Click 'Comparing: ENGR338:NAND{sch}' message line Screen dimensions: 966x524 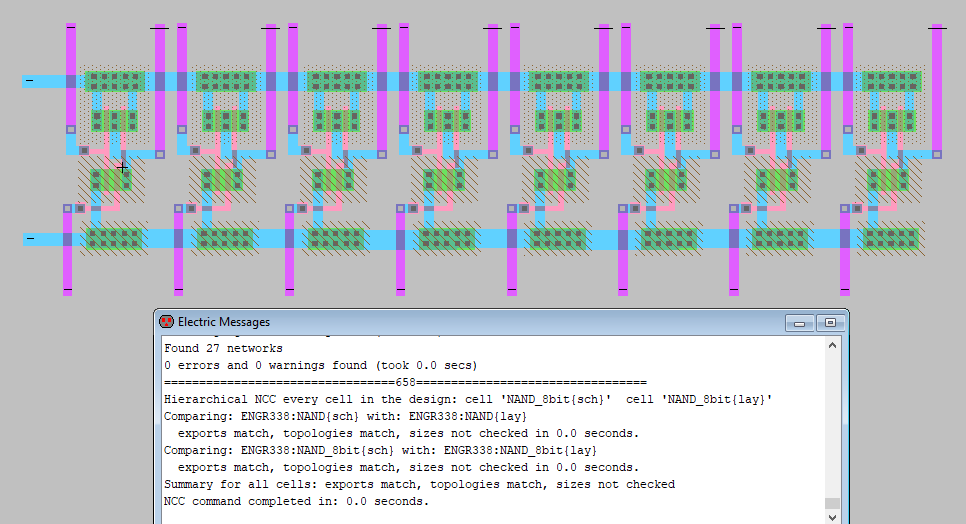pos(345,417)
